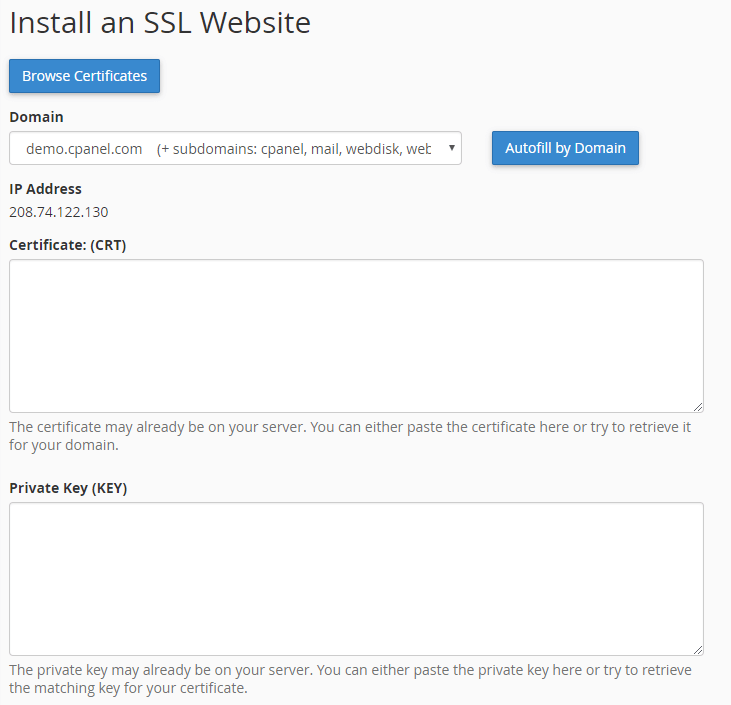Click the Certificate: (CRT) label
Screen dimensions: 731x705
coord(68,245)
